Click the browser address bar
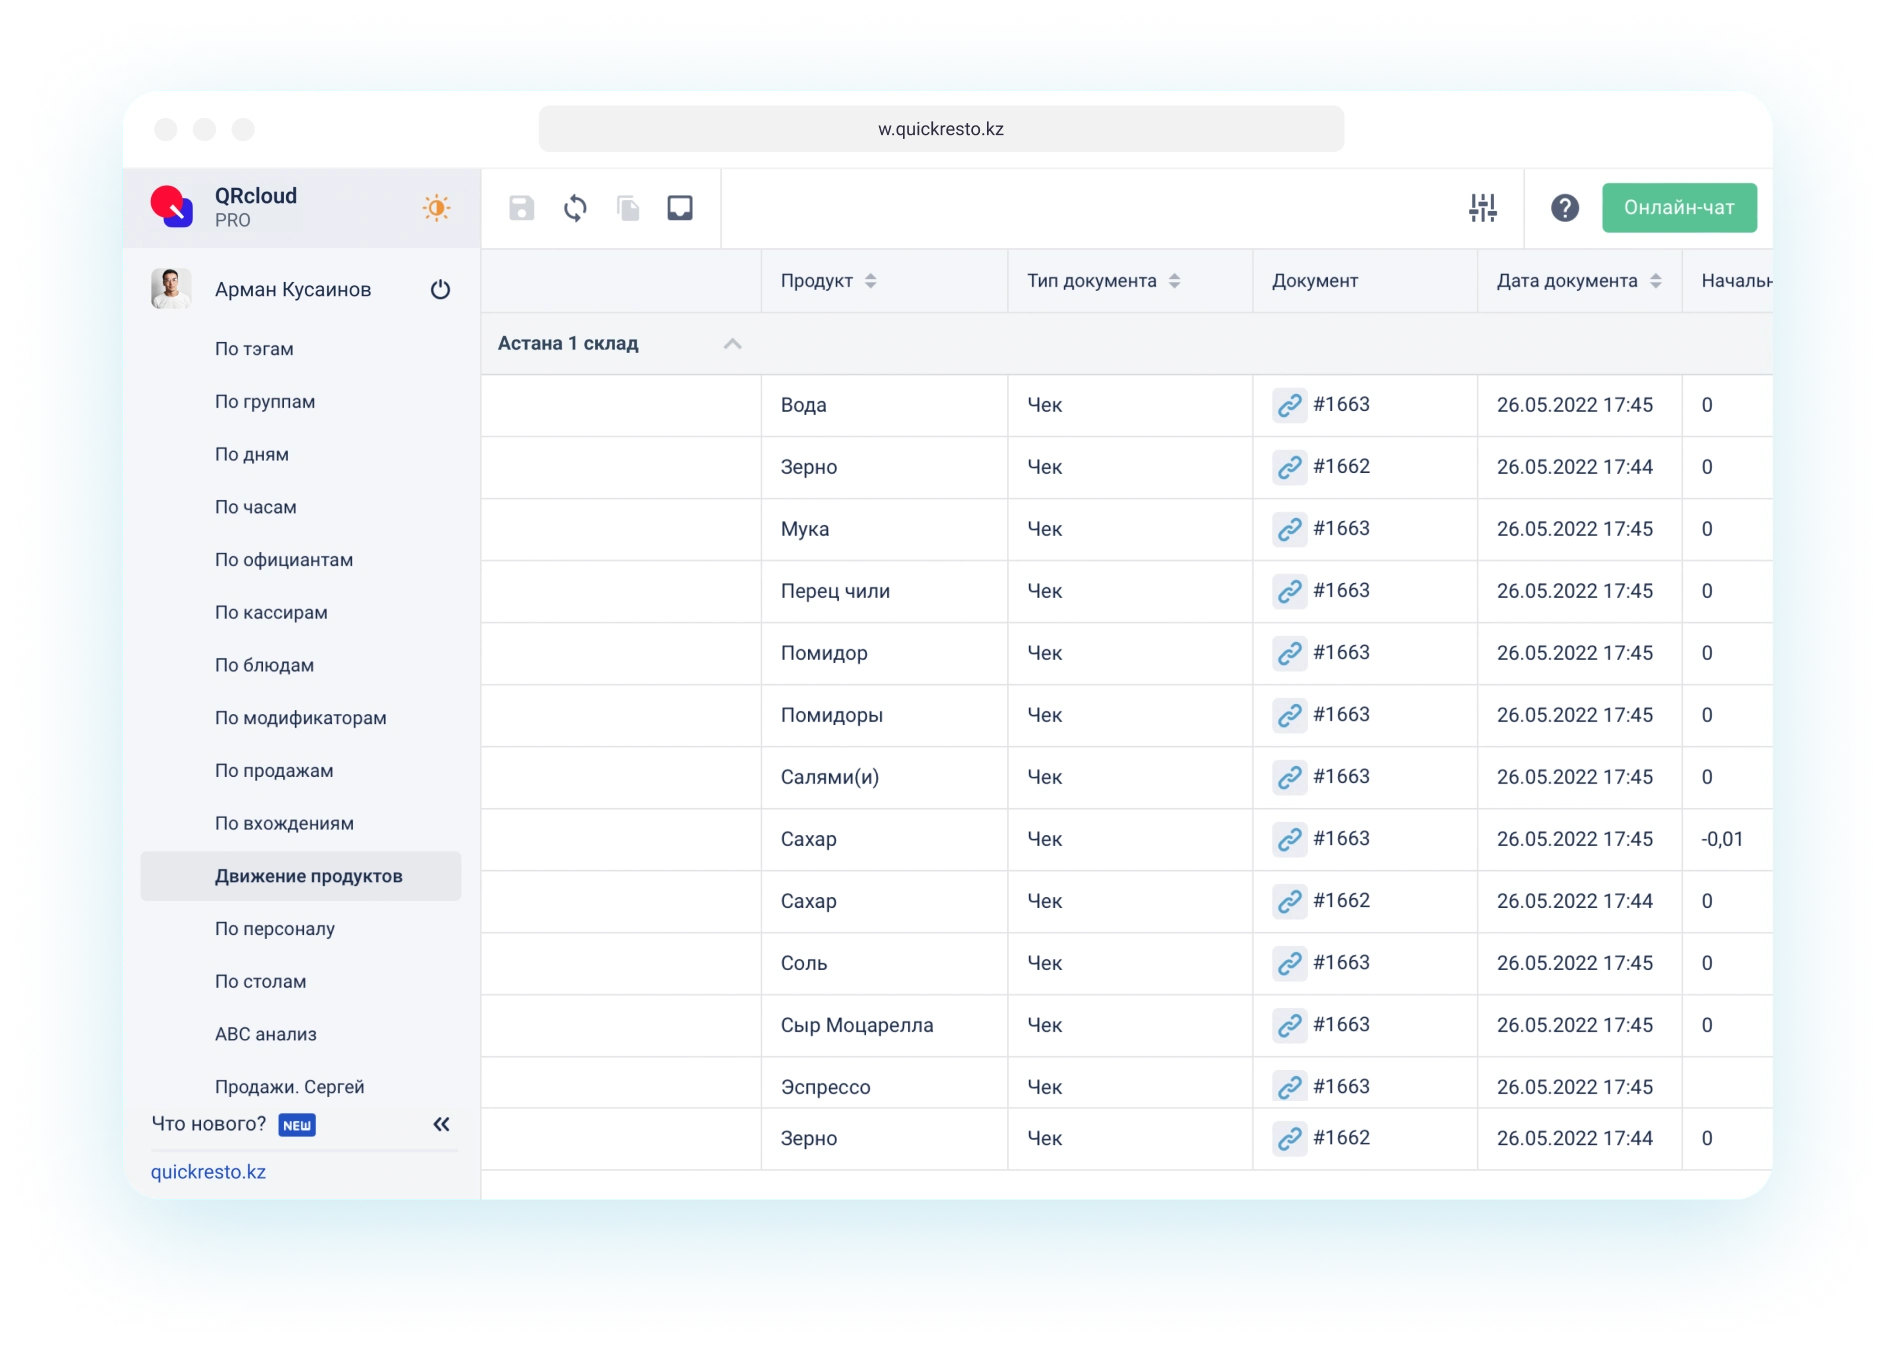This screenshot has height=1350, width=1892. point(940,129)
